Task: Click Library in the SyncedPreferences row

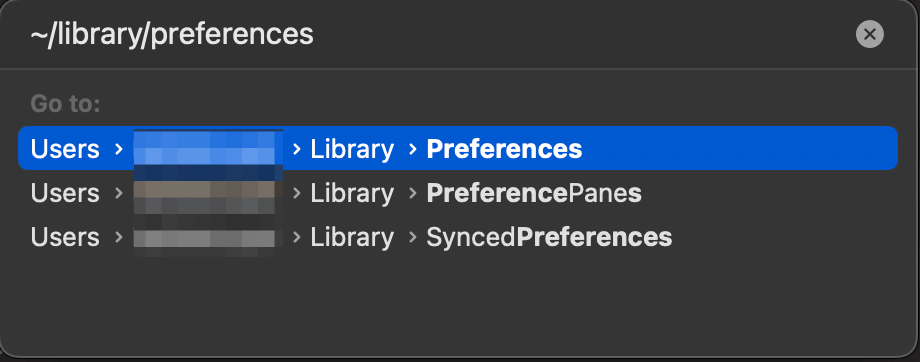Action: 352,237
